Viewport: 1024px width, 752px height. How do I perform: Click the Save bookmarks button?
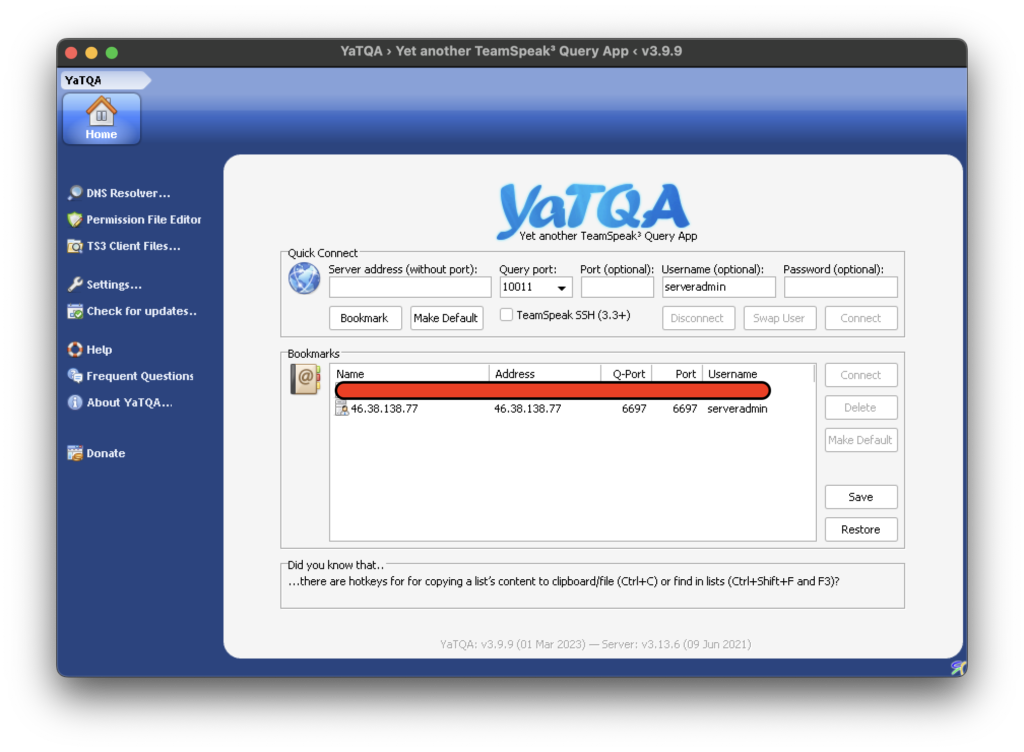(x=861, y=497)
